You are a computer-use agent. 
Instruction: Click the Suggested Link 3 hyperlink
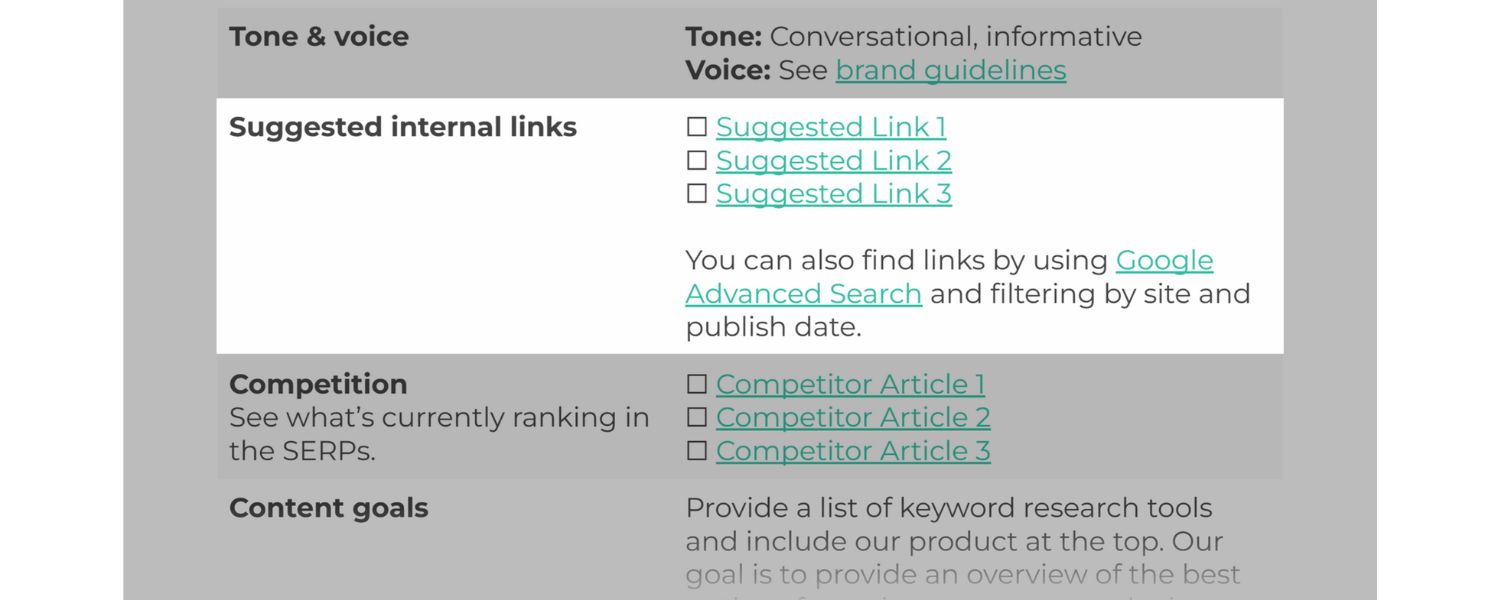tap(833, 194)
